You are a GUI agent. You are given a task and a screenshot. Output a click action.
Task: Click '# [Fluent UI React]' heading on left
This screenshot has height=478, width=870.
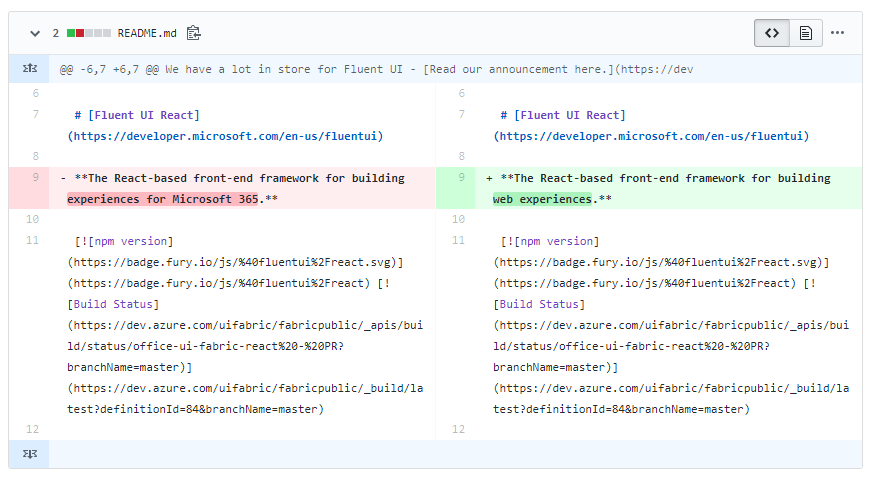tap(137, 115)
